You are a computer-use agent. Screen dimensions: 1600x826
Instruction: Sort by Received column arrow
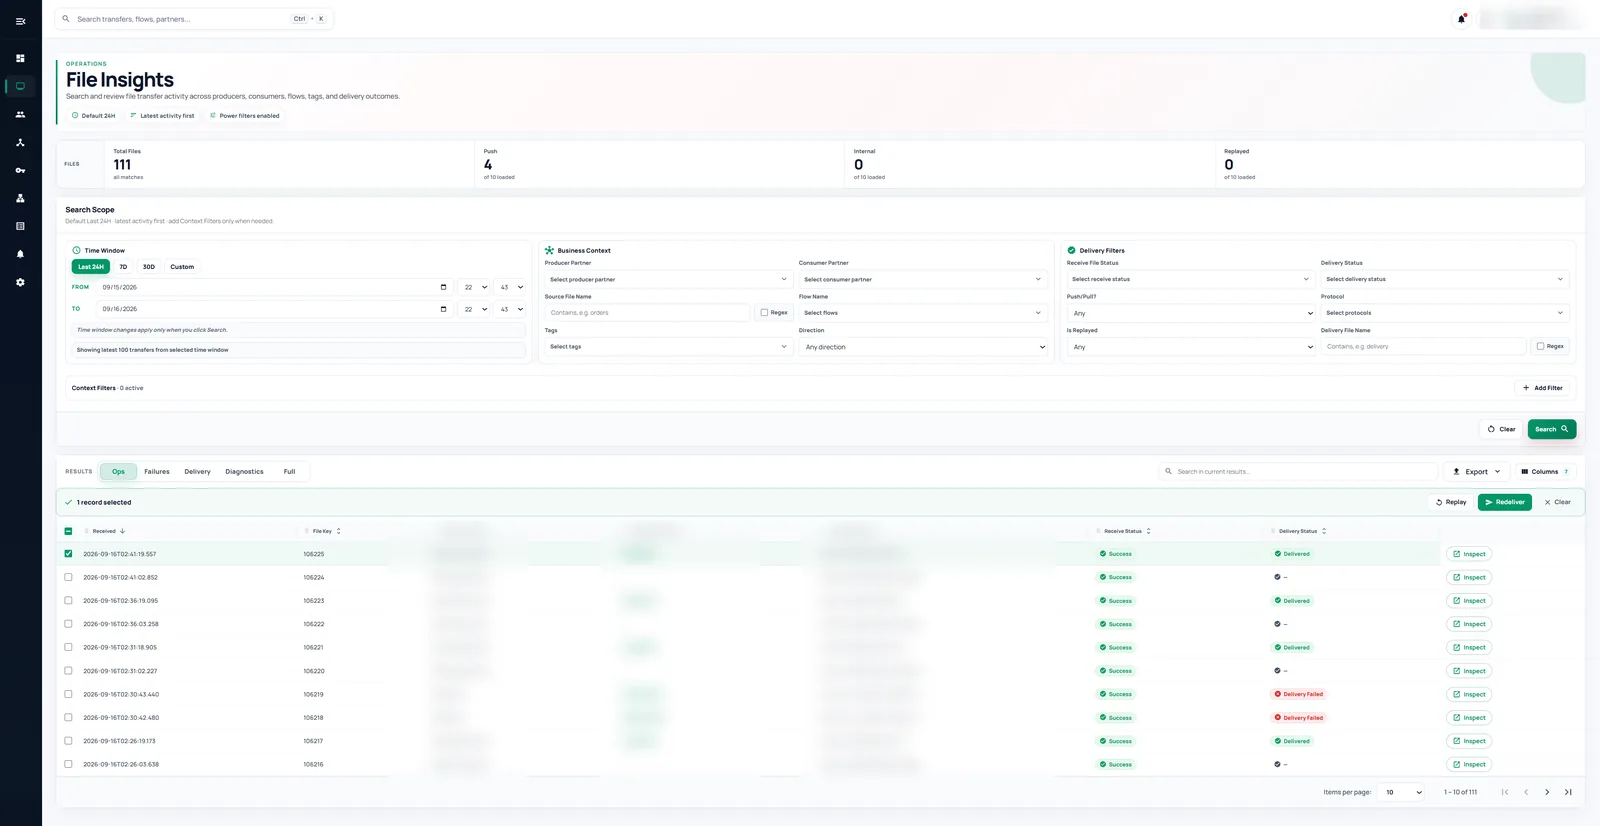click(122, 531)
